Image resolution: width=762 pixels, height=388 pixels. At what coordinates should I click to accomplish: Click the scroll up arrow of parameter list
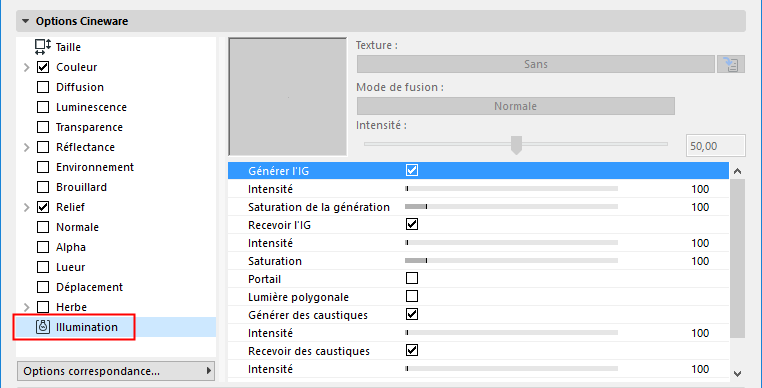tap(737, 171)
